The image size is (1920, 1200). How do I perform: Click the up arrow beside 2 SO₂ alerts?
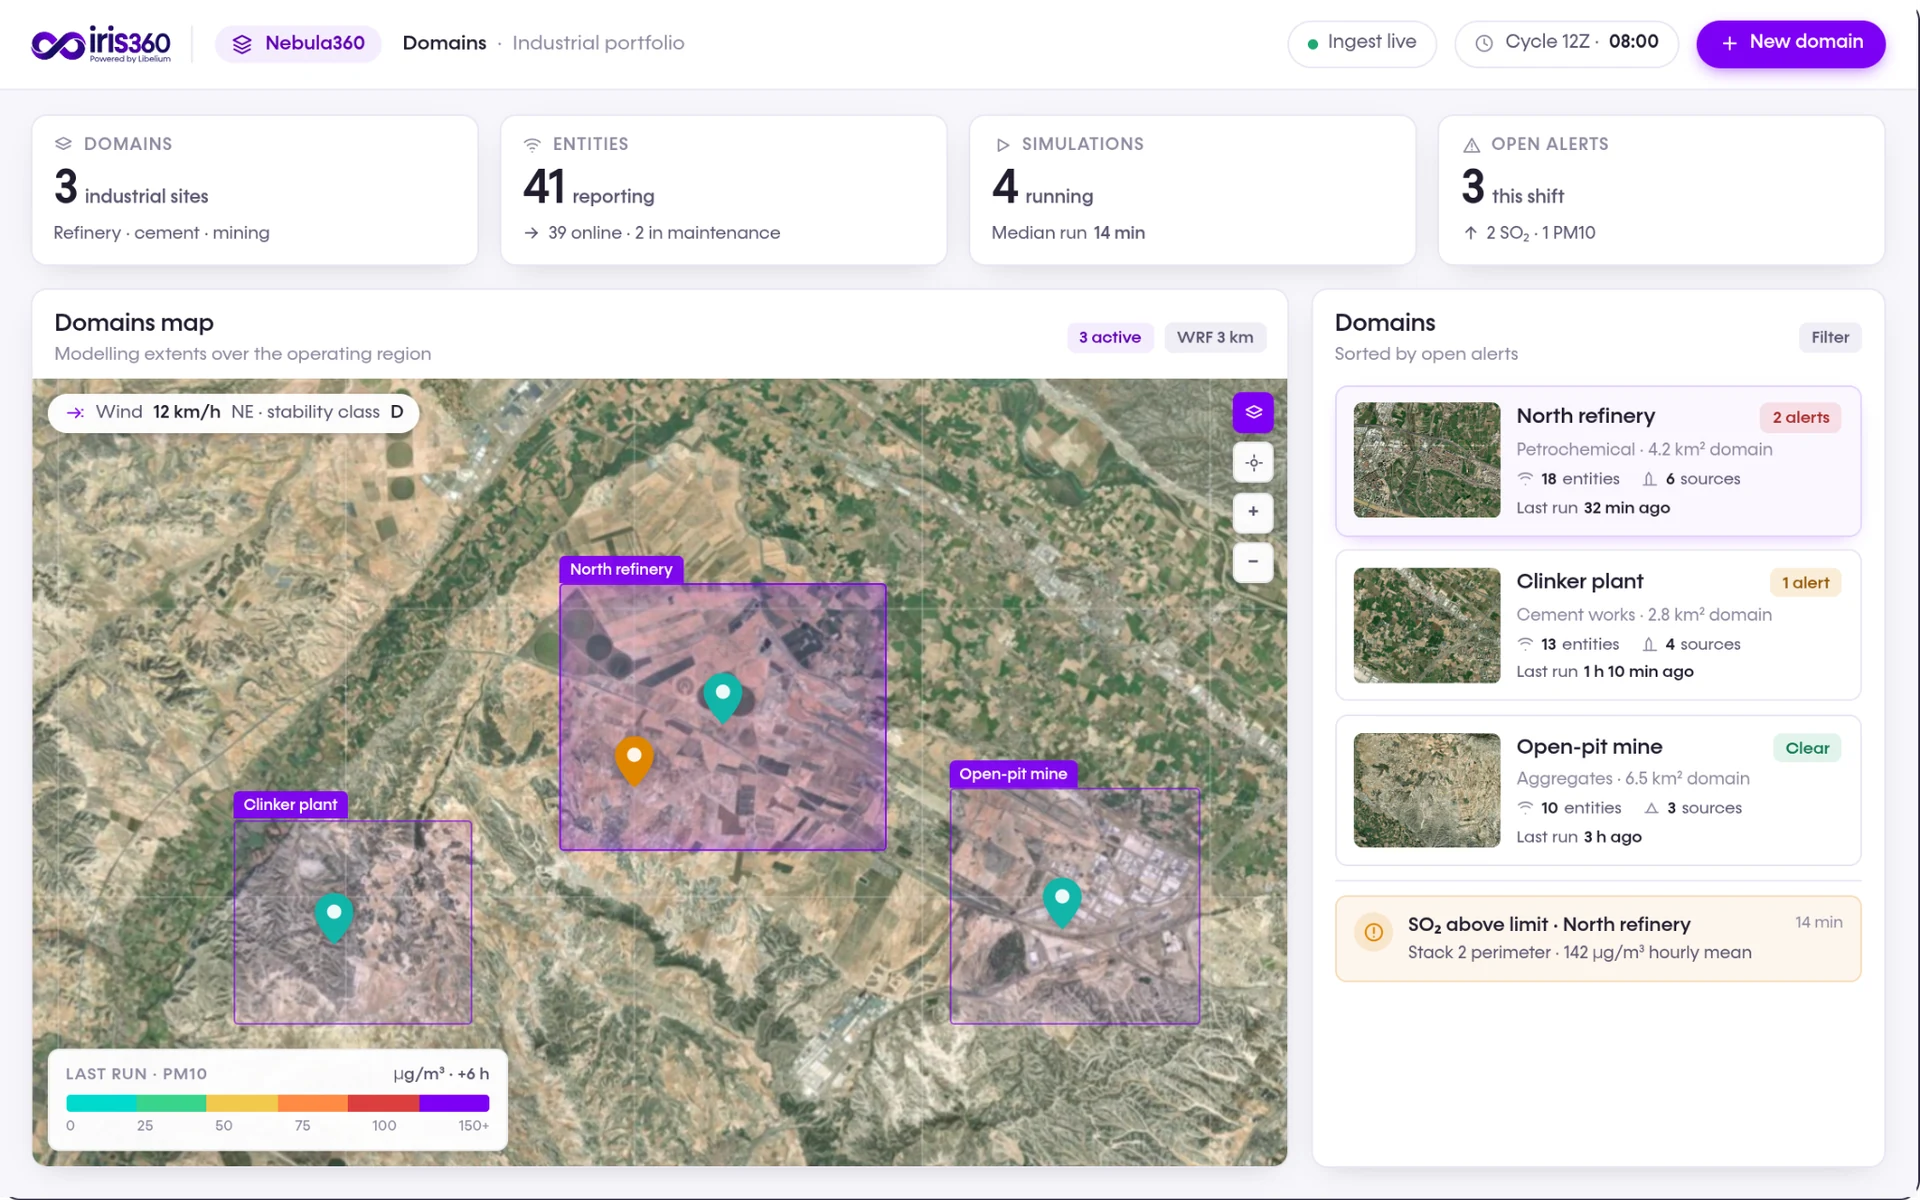1470,233
